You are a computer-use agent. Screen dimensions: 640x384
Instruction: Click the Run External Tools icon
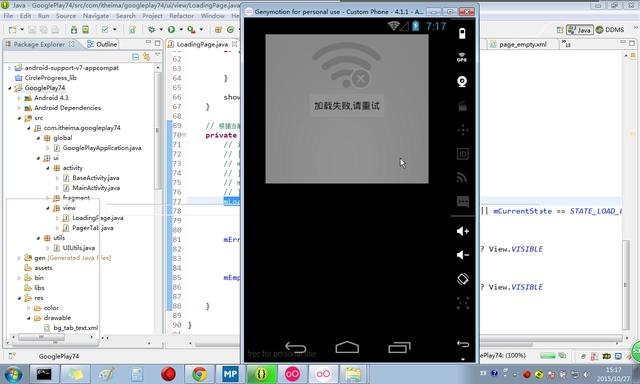click(191, 30)
